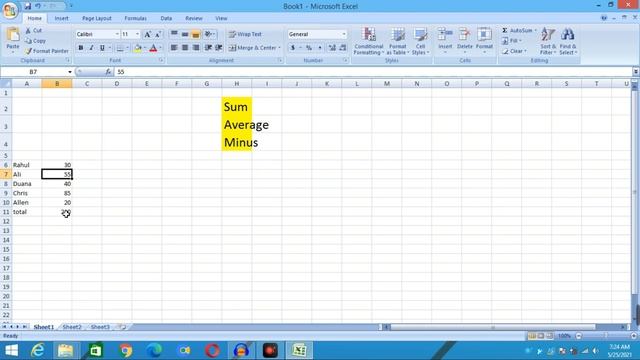Screen dimensions: 640x360
Task: Open Cell Styles gallery
Action: 420,41
